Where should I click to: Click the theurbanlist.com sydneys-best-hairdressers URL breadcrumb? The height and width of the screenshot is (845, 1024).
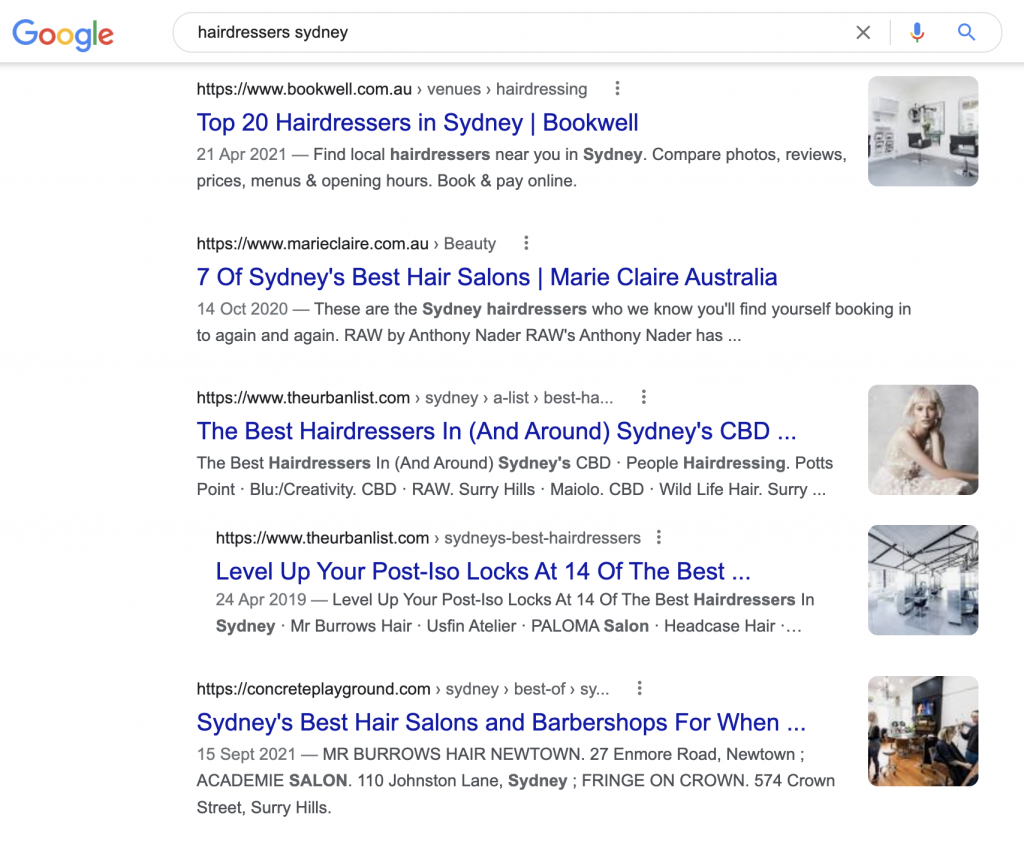click(428, 538)
